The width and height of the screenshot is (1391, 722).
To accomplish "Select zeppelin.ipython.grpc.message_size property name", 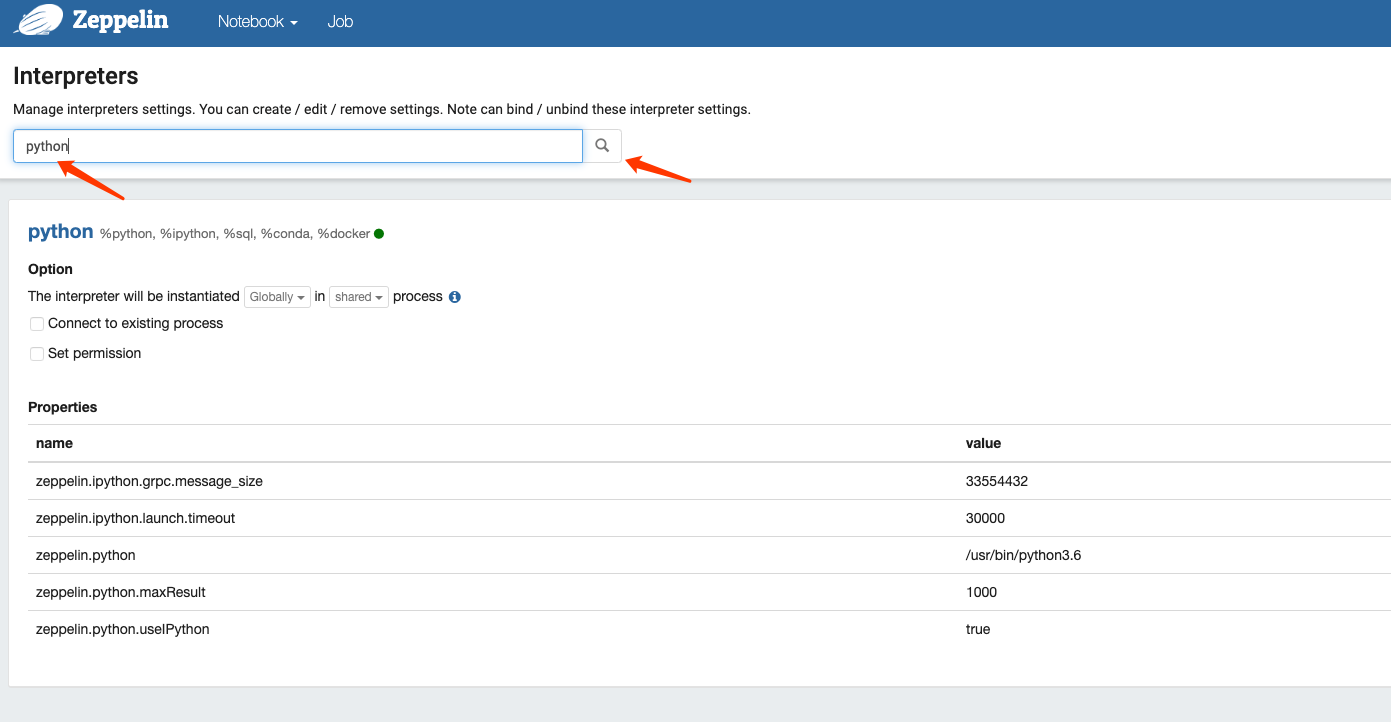I will (x=149, y=481).
